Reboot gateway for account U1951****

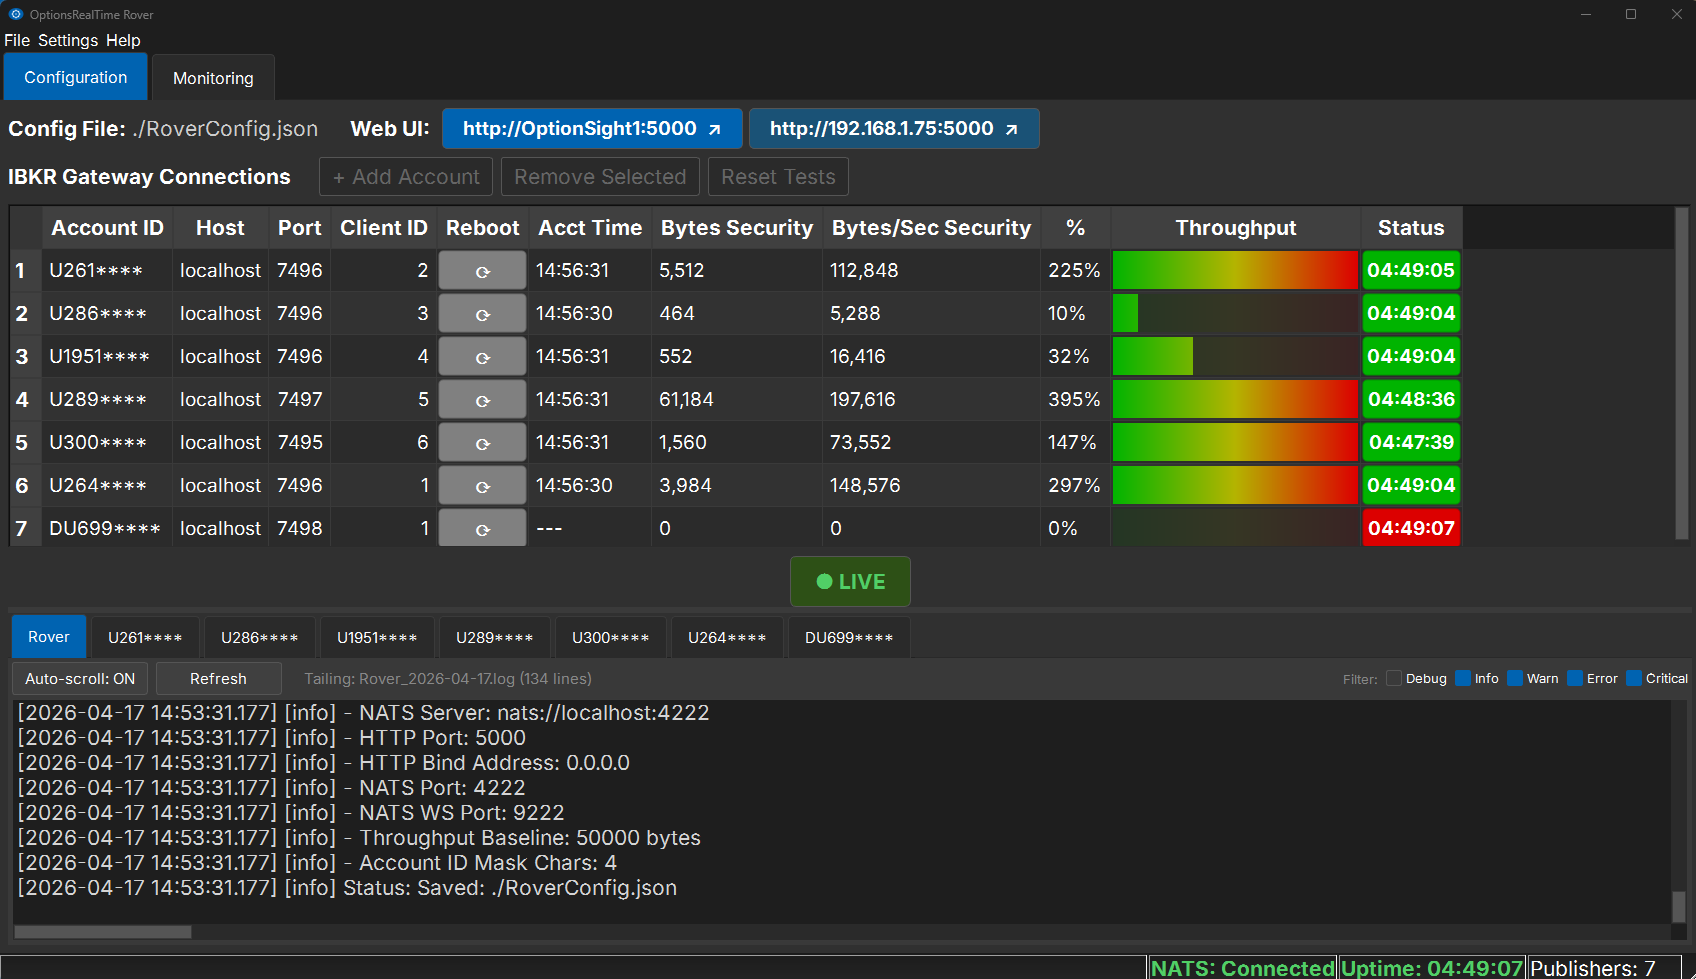click(x=482, y=356)
